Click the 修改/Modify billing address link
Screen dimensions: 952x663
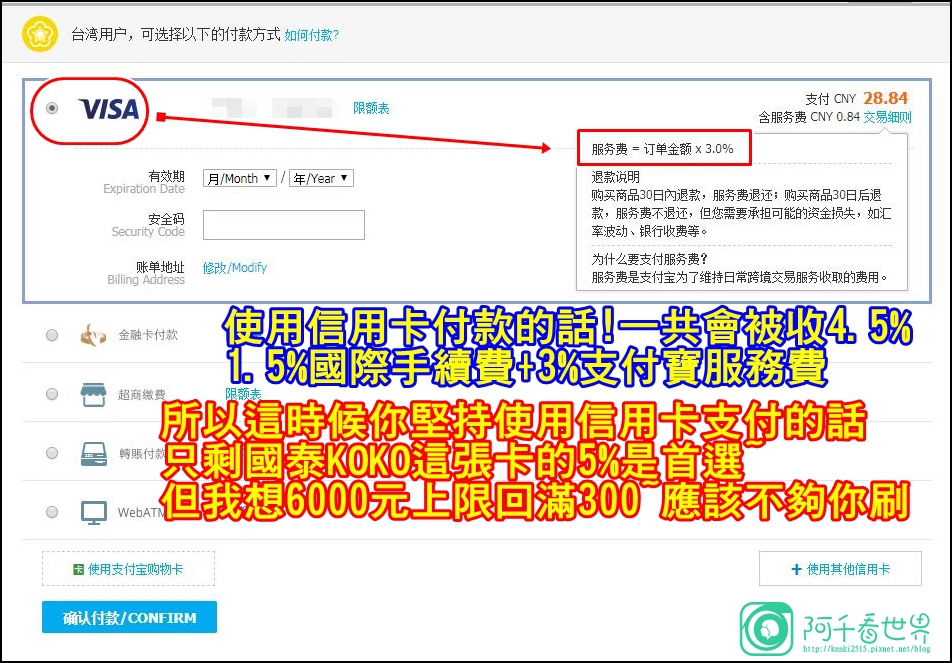[234, 268]
